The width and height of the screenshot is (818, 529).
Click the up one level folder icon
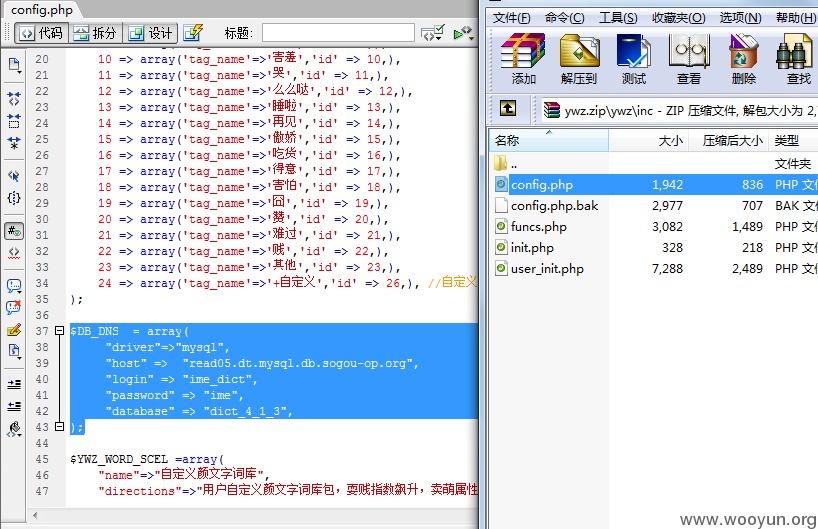coord(508,109)
